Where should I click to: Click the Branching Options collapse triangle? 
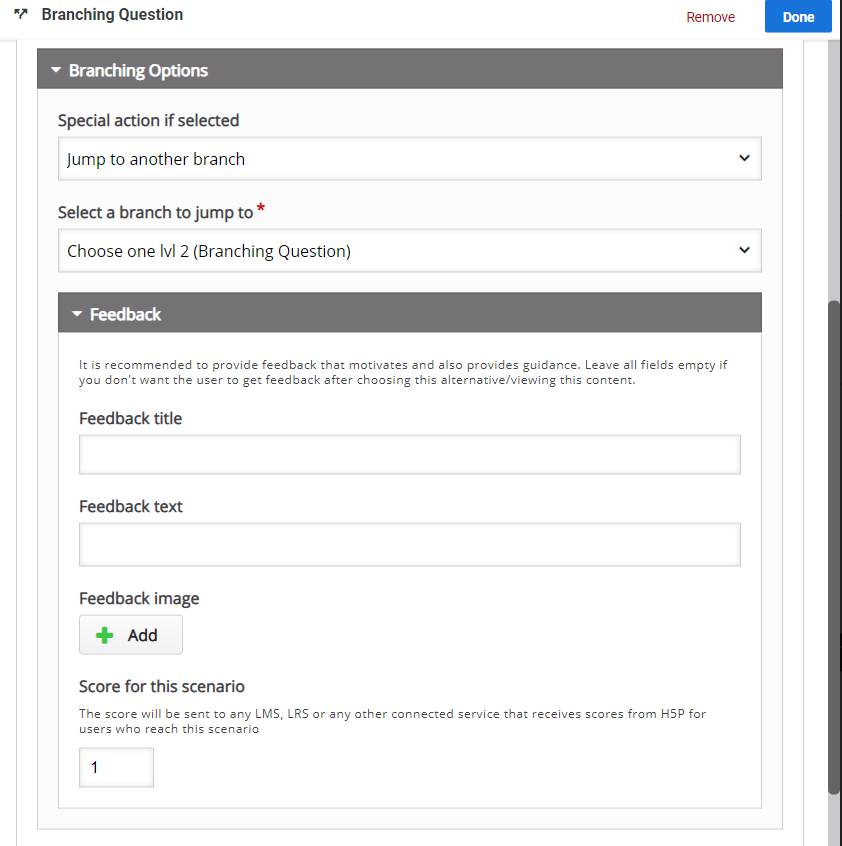56,70
